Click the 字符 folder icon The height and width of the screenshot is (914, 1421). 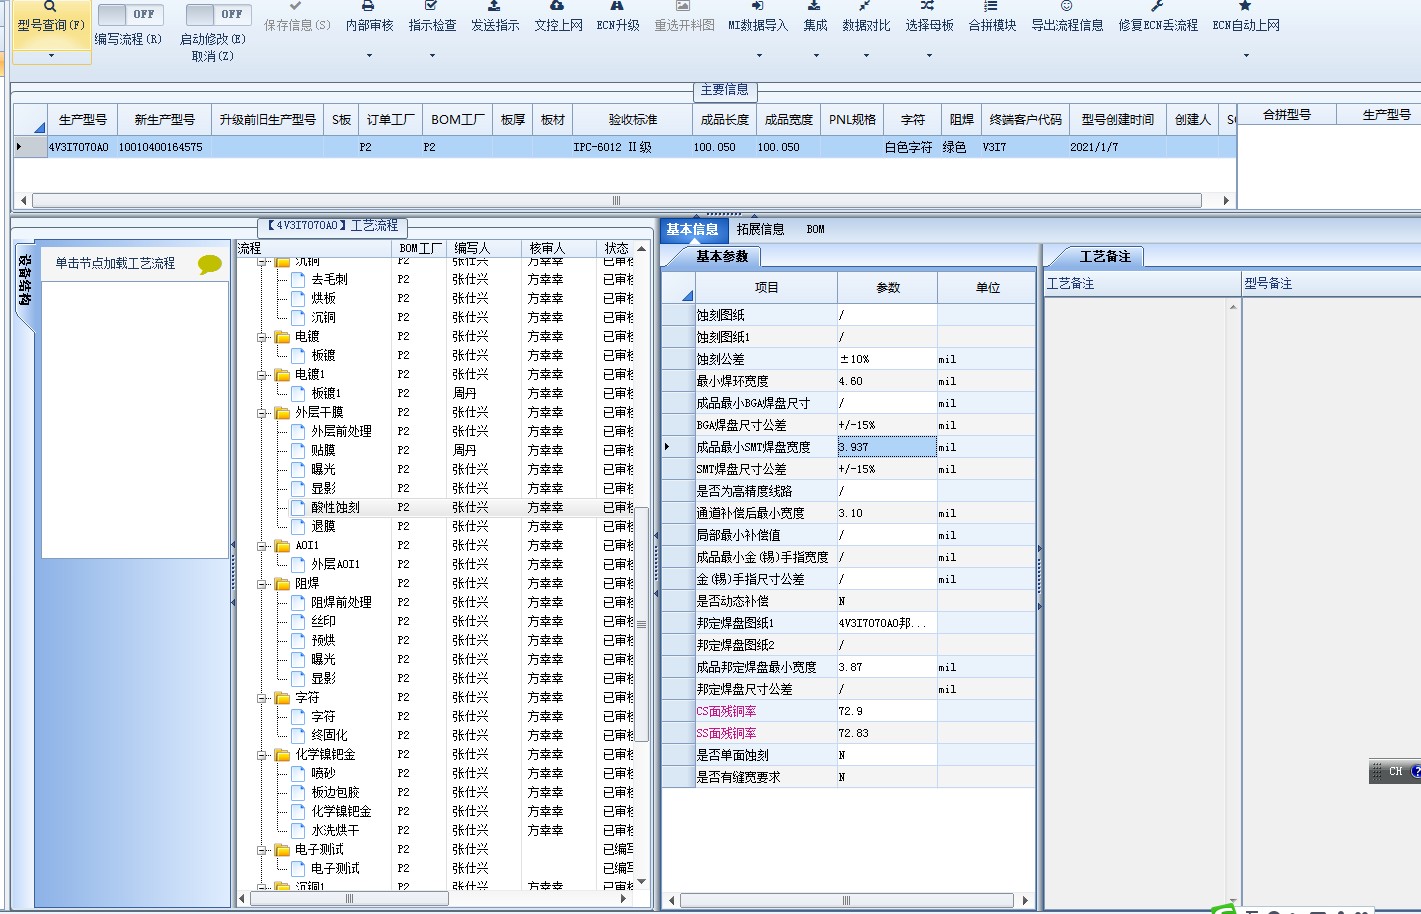[x=283, y=698]
